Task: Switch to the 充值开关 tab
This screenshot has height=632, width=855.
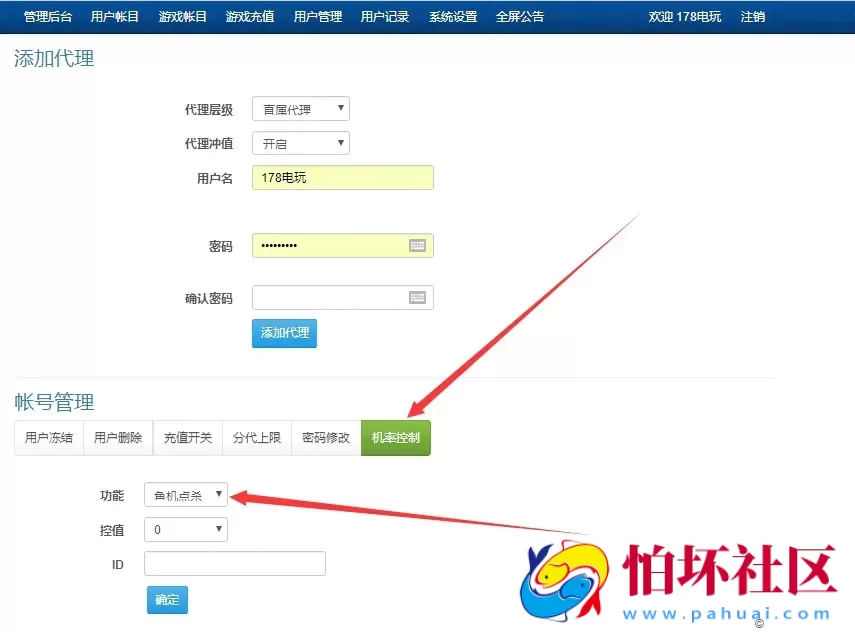Action: (186, 438)
